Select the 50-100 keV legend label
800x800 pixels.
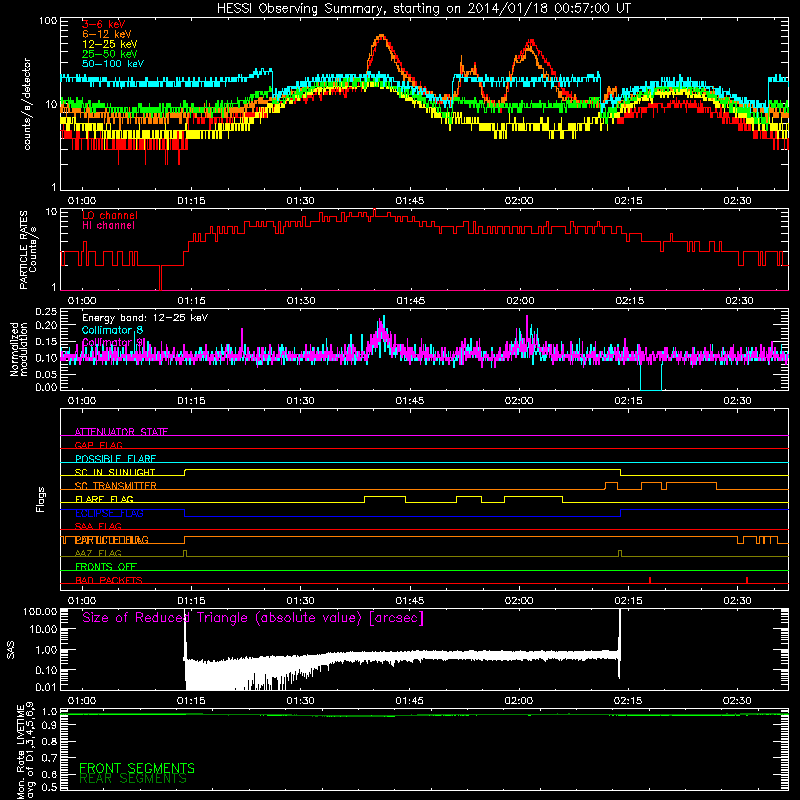(x=113, y=63)
